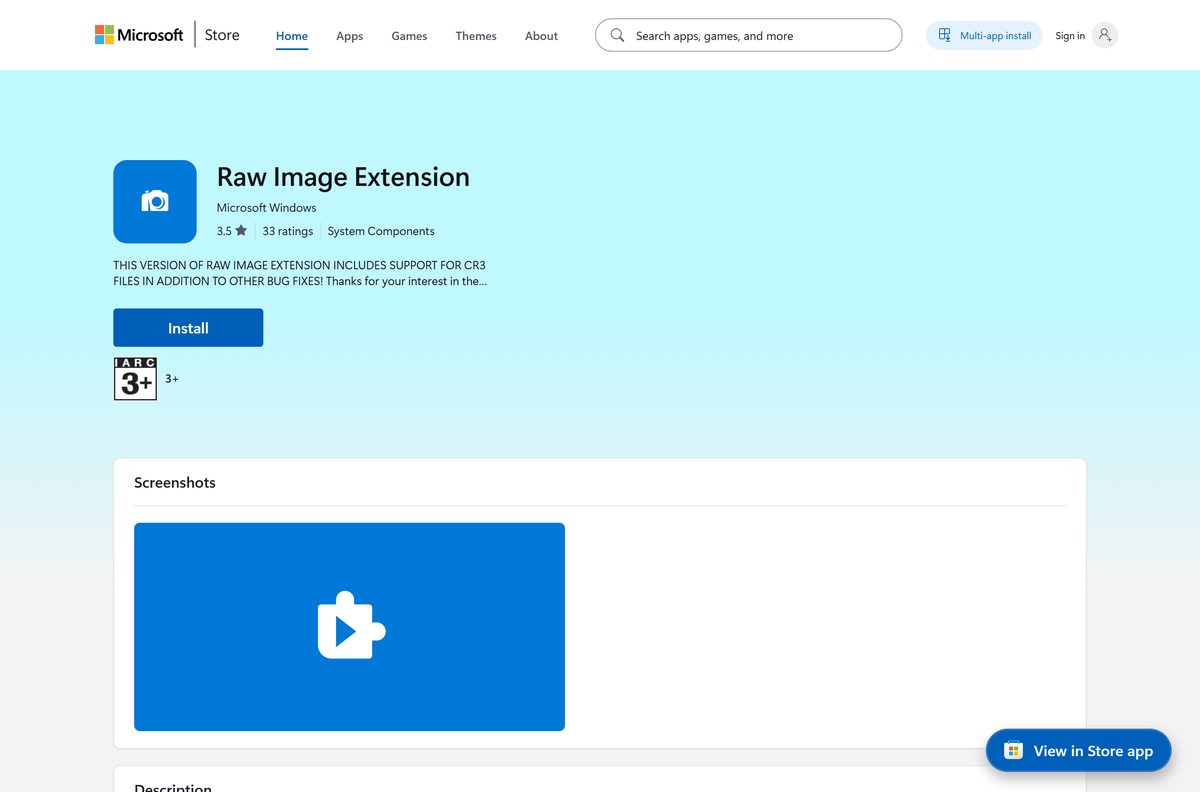Click the Screenshots section heading
Screen dimensions: 1200x792
click(x=175, y=482)
